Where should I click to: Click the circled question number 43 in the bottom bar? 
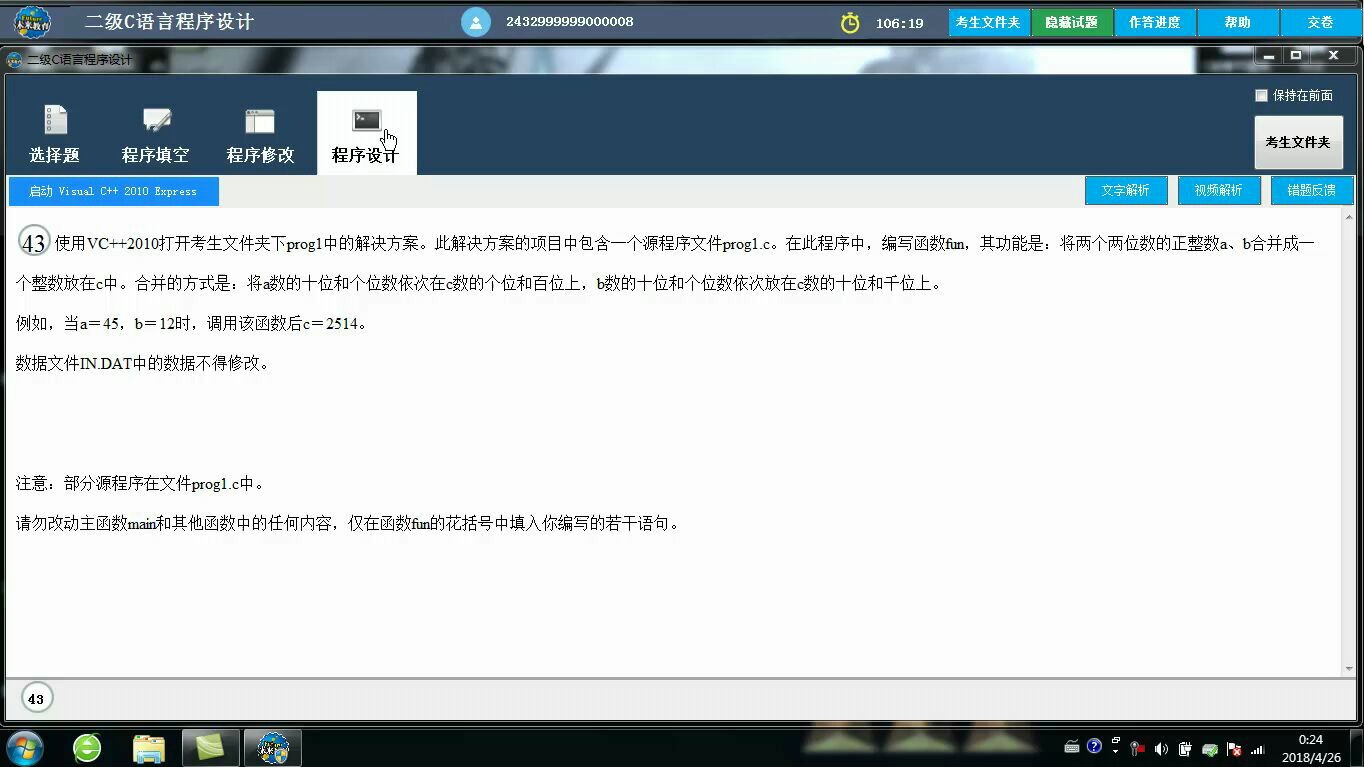point(36,699)
